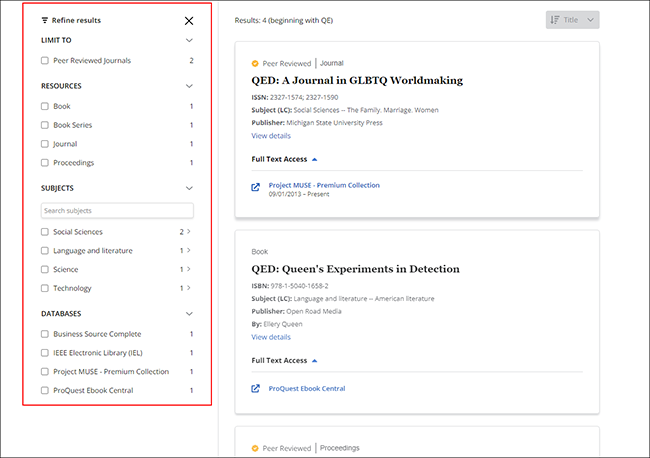Click ISSN 2327-1574; 2327-1590 text

click(295, 97)
